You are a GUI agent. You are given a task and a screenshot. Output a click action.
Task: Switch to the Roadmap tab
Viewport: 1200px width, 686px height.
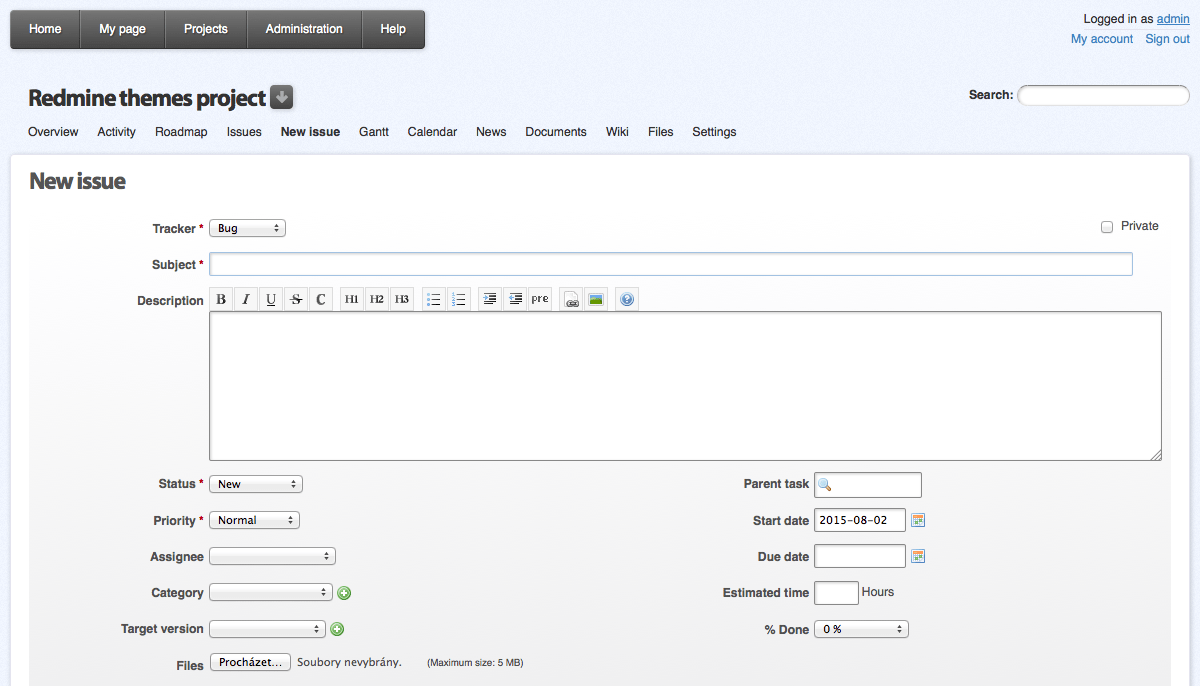tap(181, 132)
